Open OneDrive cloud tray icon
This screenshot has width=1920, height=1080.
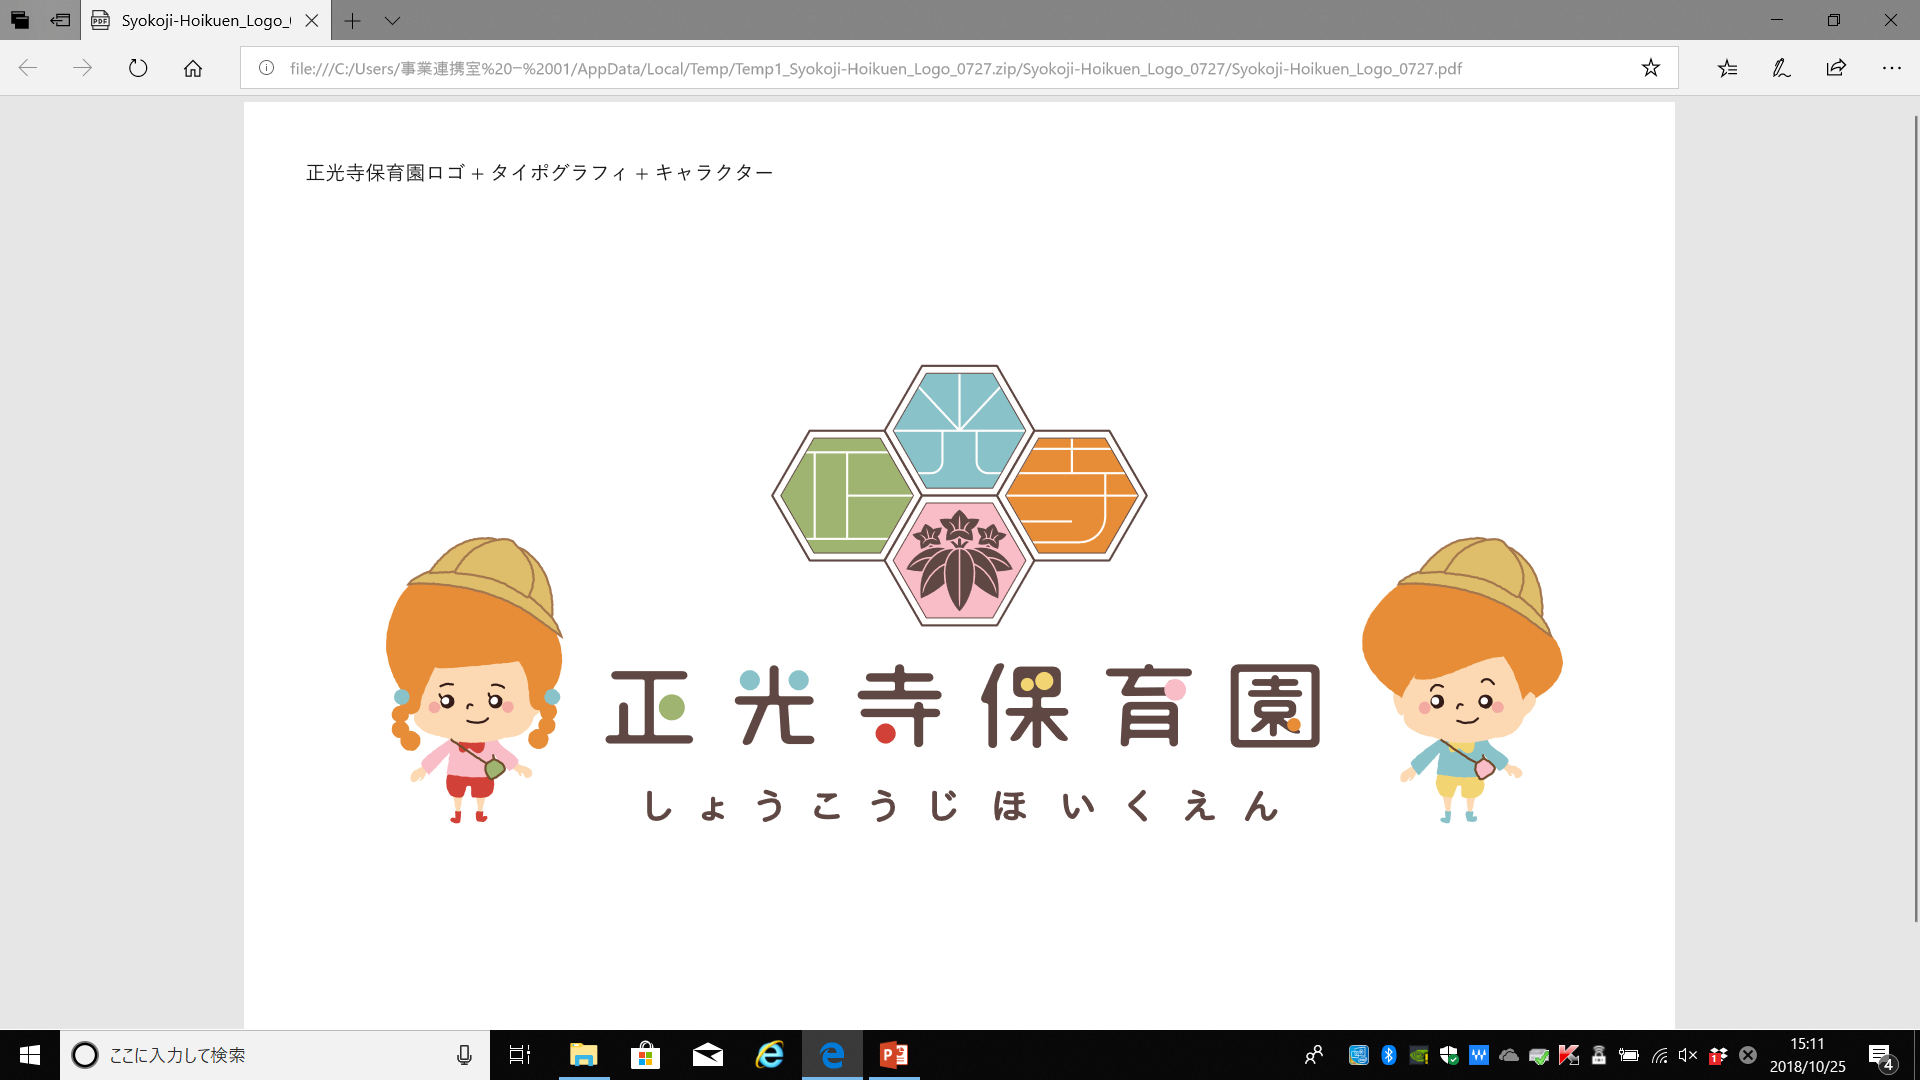[x=1509, y=1055]
